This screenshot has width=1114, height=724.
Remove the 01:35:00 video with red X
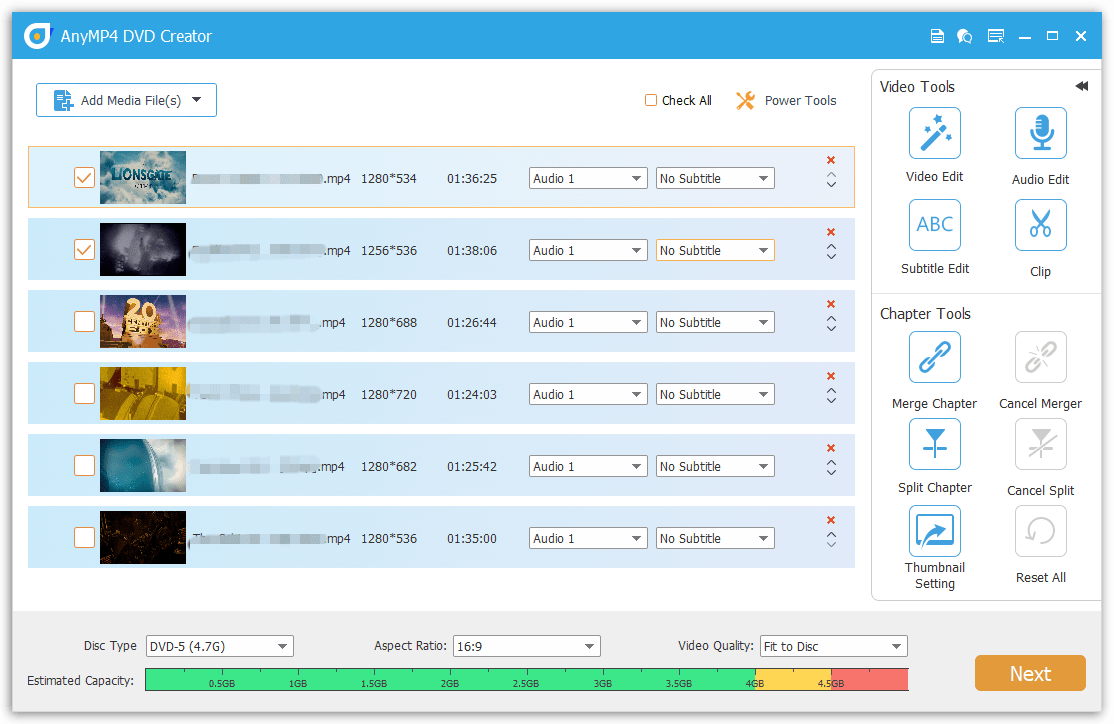(831, 519)
